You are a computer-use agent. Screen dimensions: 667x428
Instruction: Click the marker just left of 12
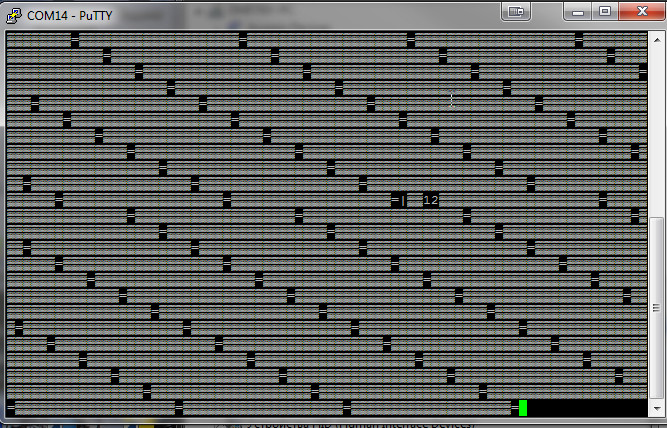(x=399, y=200)
